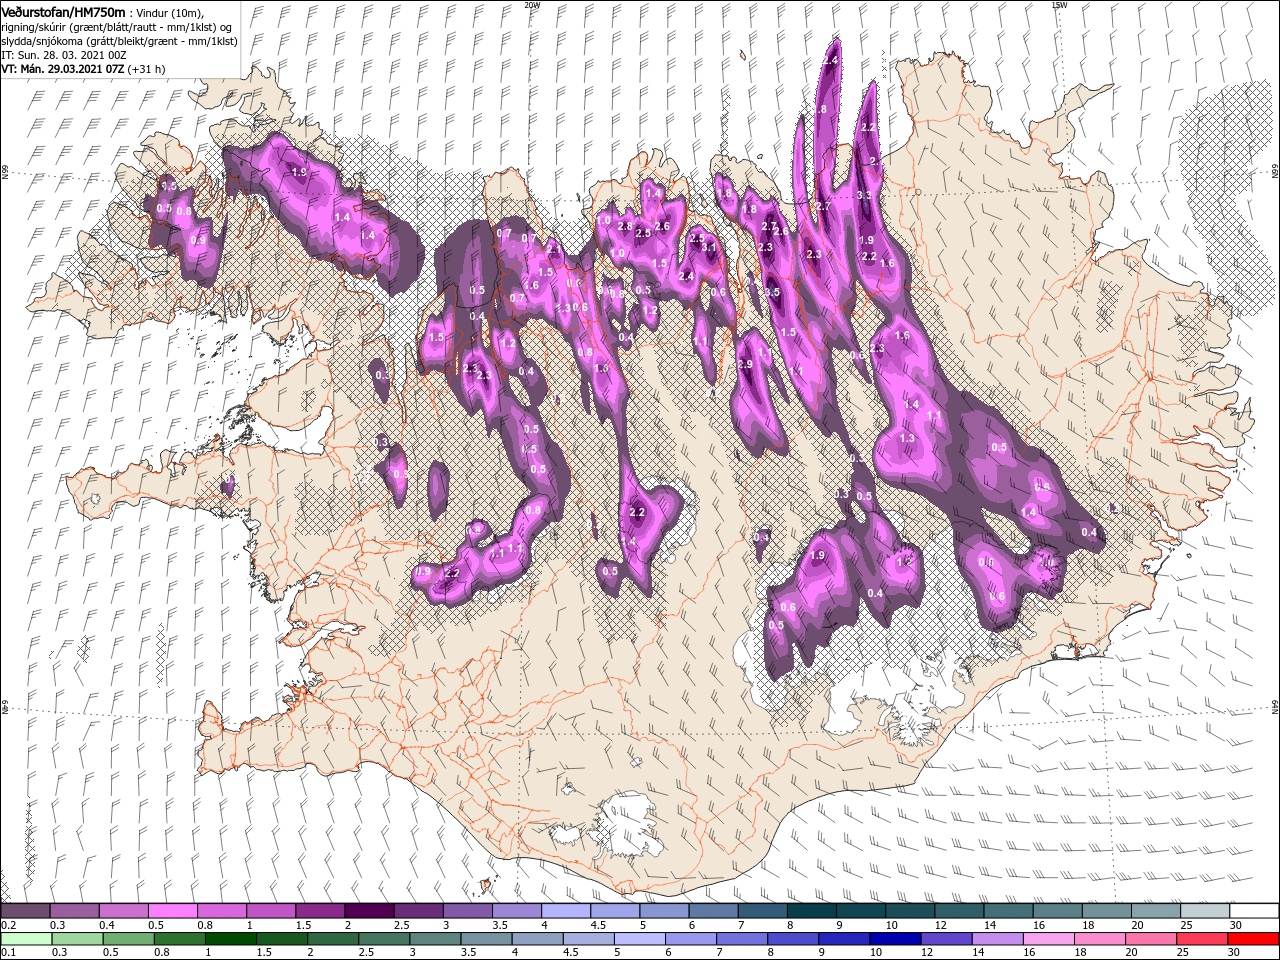Select rain legend swatch between 8 and 9
This screenshot has width=1280, height=960.
pos(792,939)
